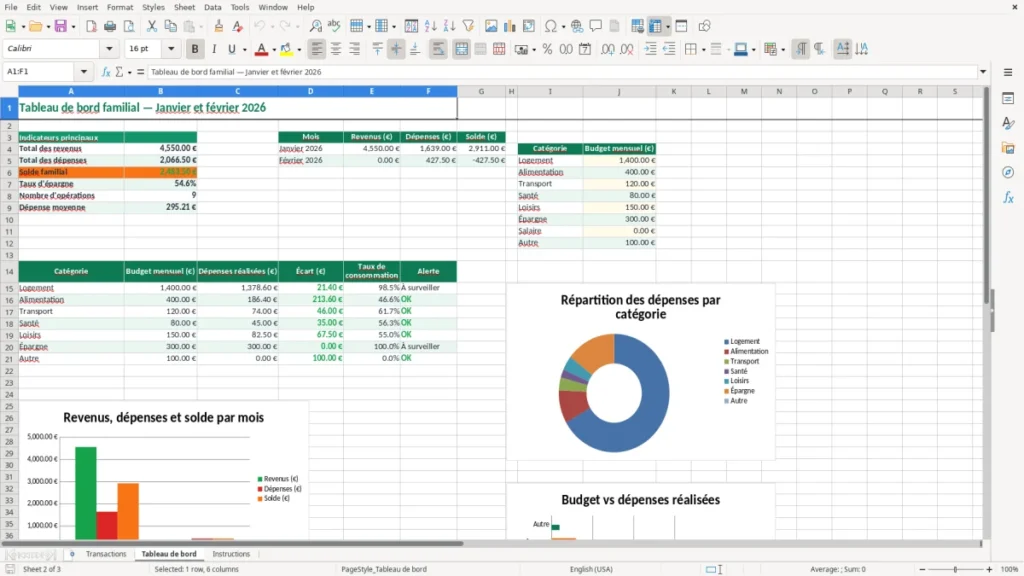The image size is (1024, 576).
Task: Expand the formula bar
Action: pyautogui.click(x=983, y=72)
